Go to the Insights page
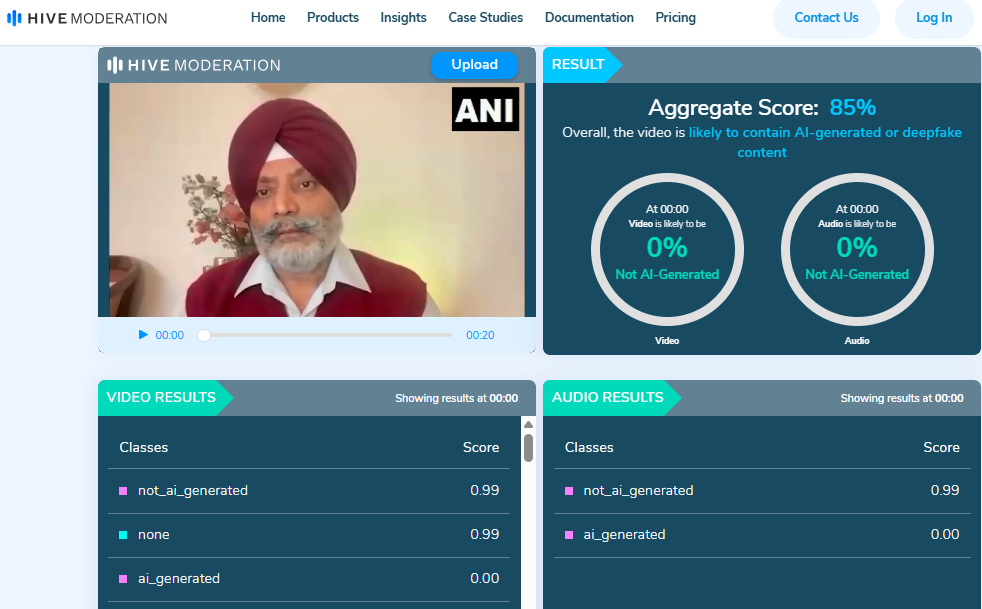This screenshot has height=609, width=982. pos(403,18)
